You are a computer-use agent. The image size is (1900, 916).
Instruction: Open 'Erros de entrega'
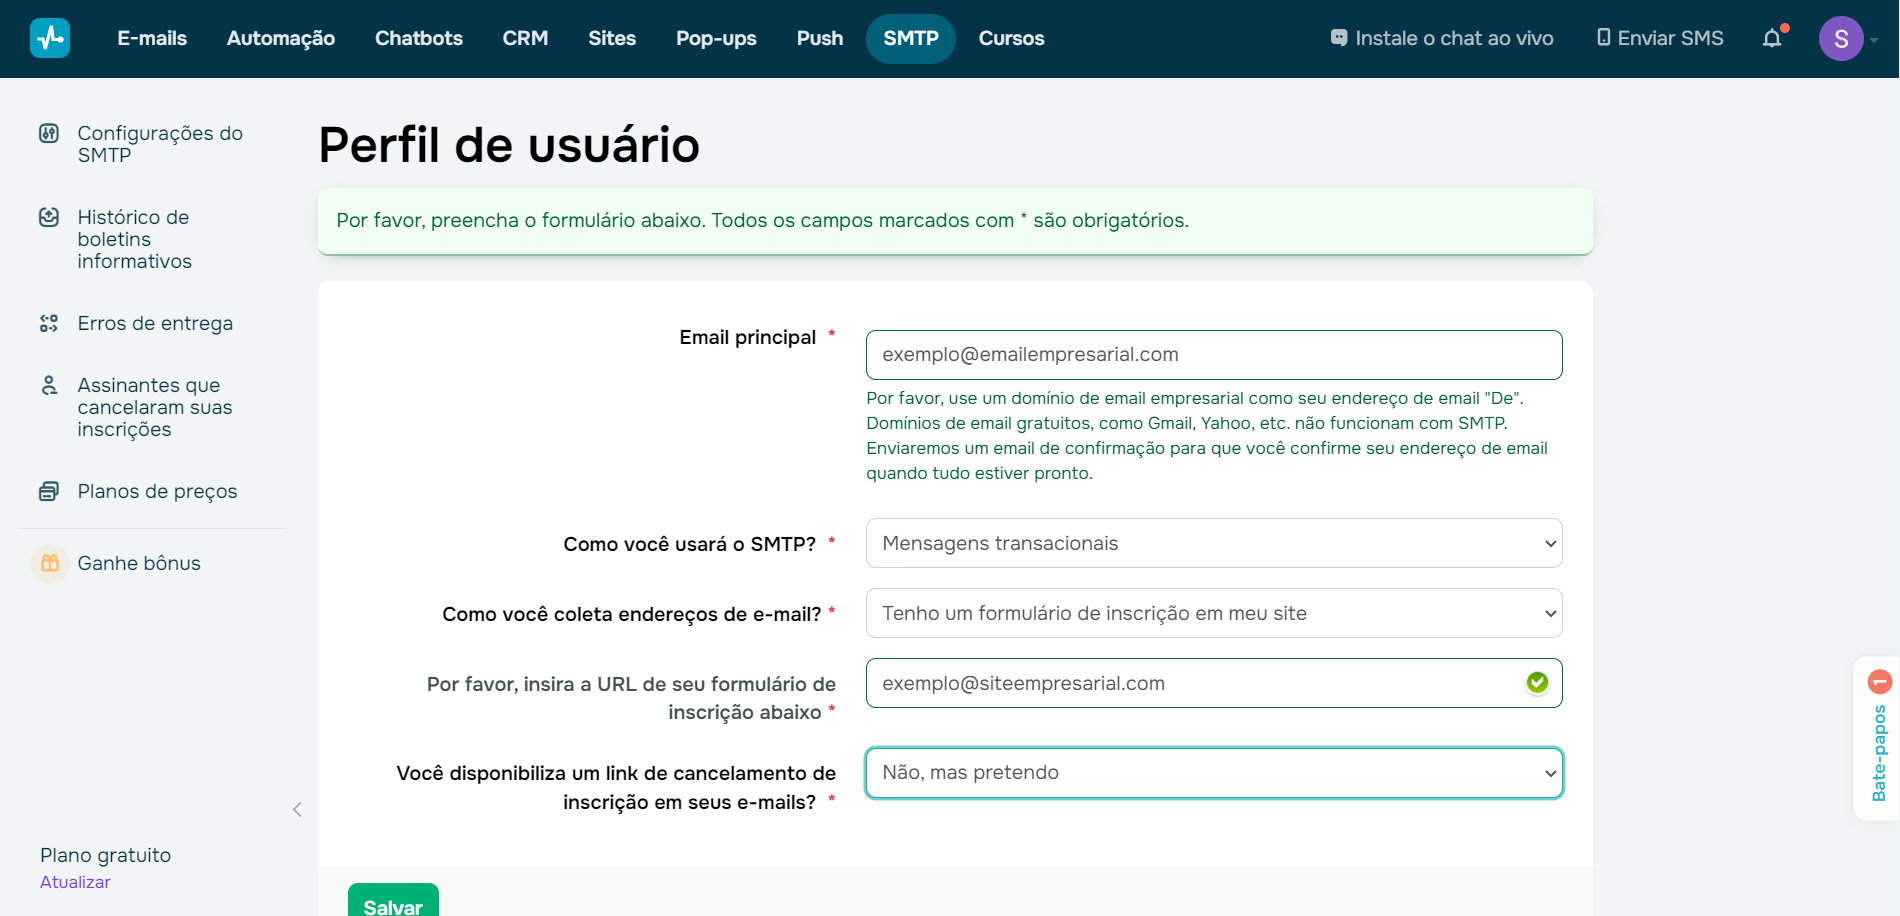(x=155, y=323)
